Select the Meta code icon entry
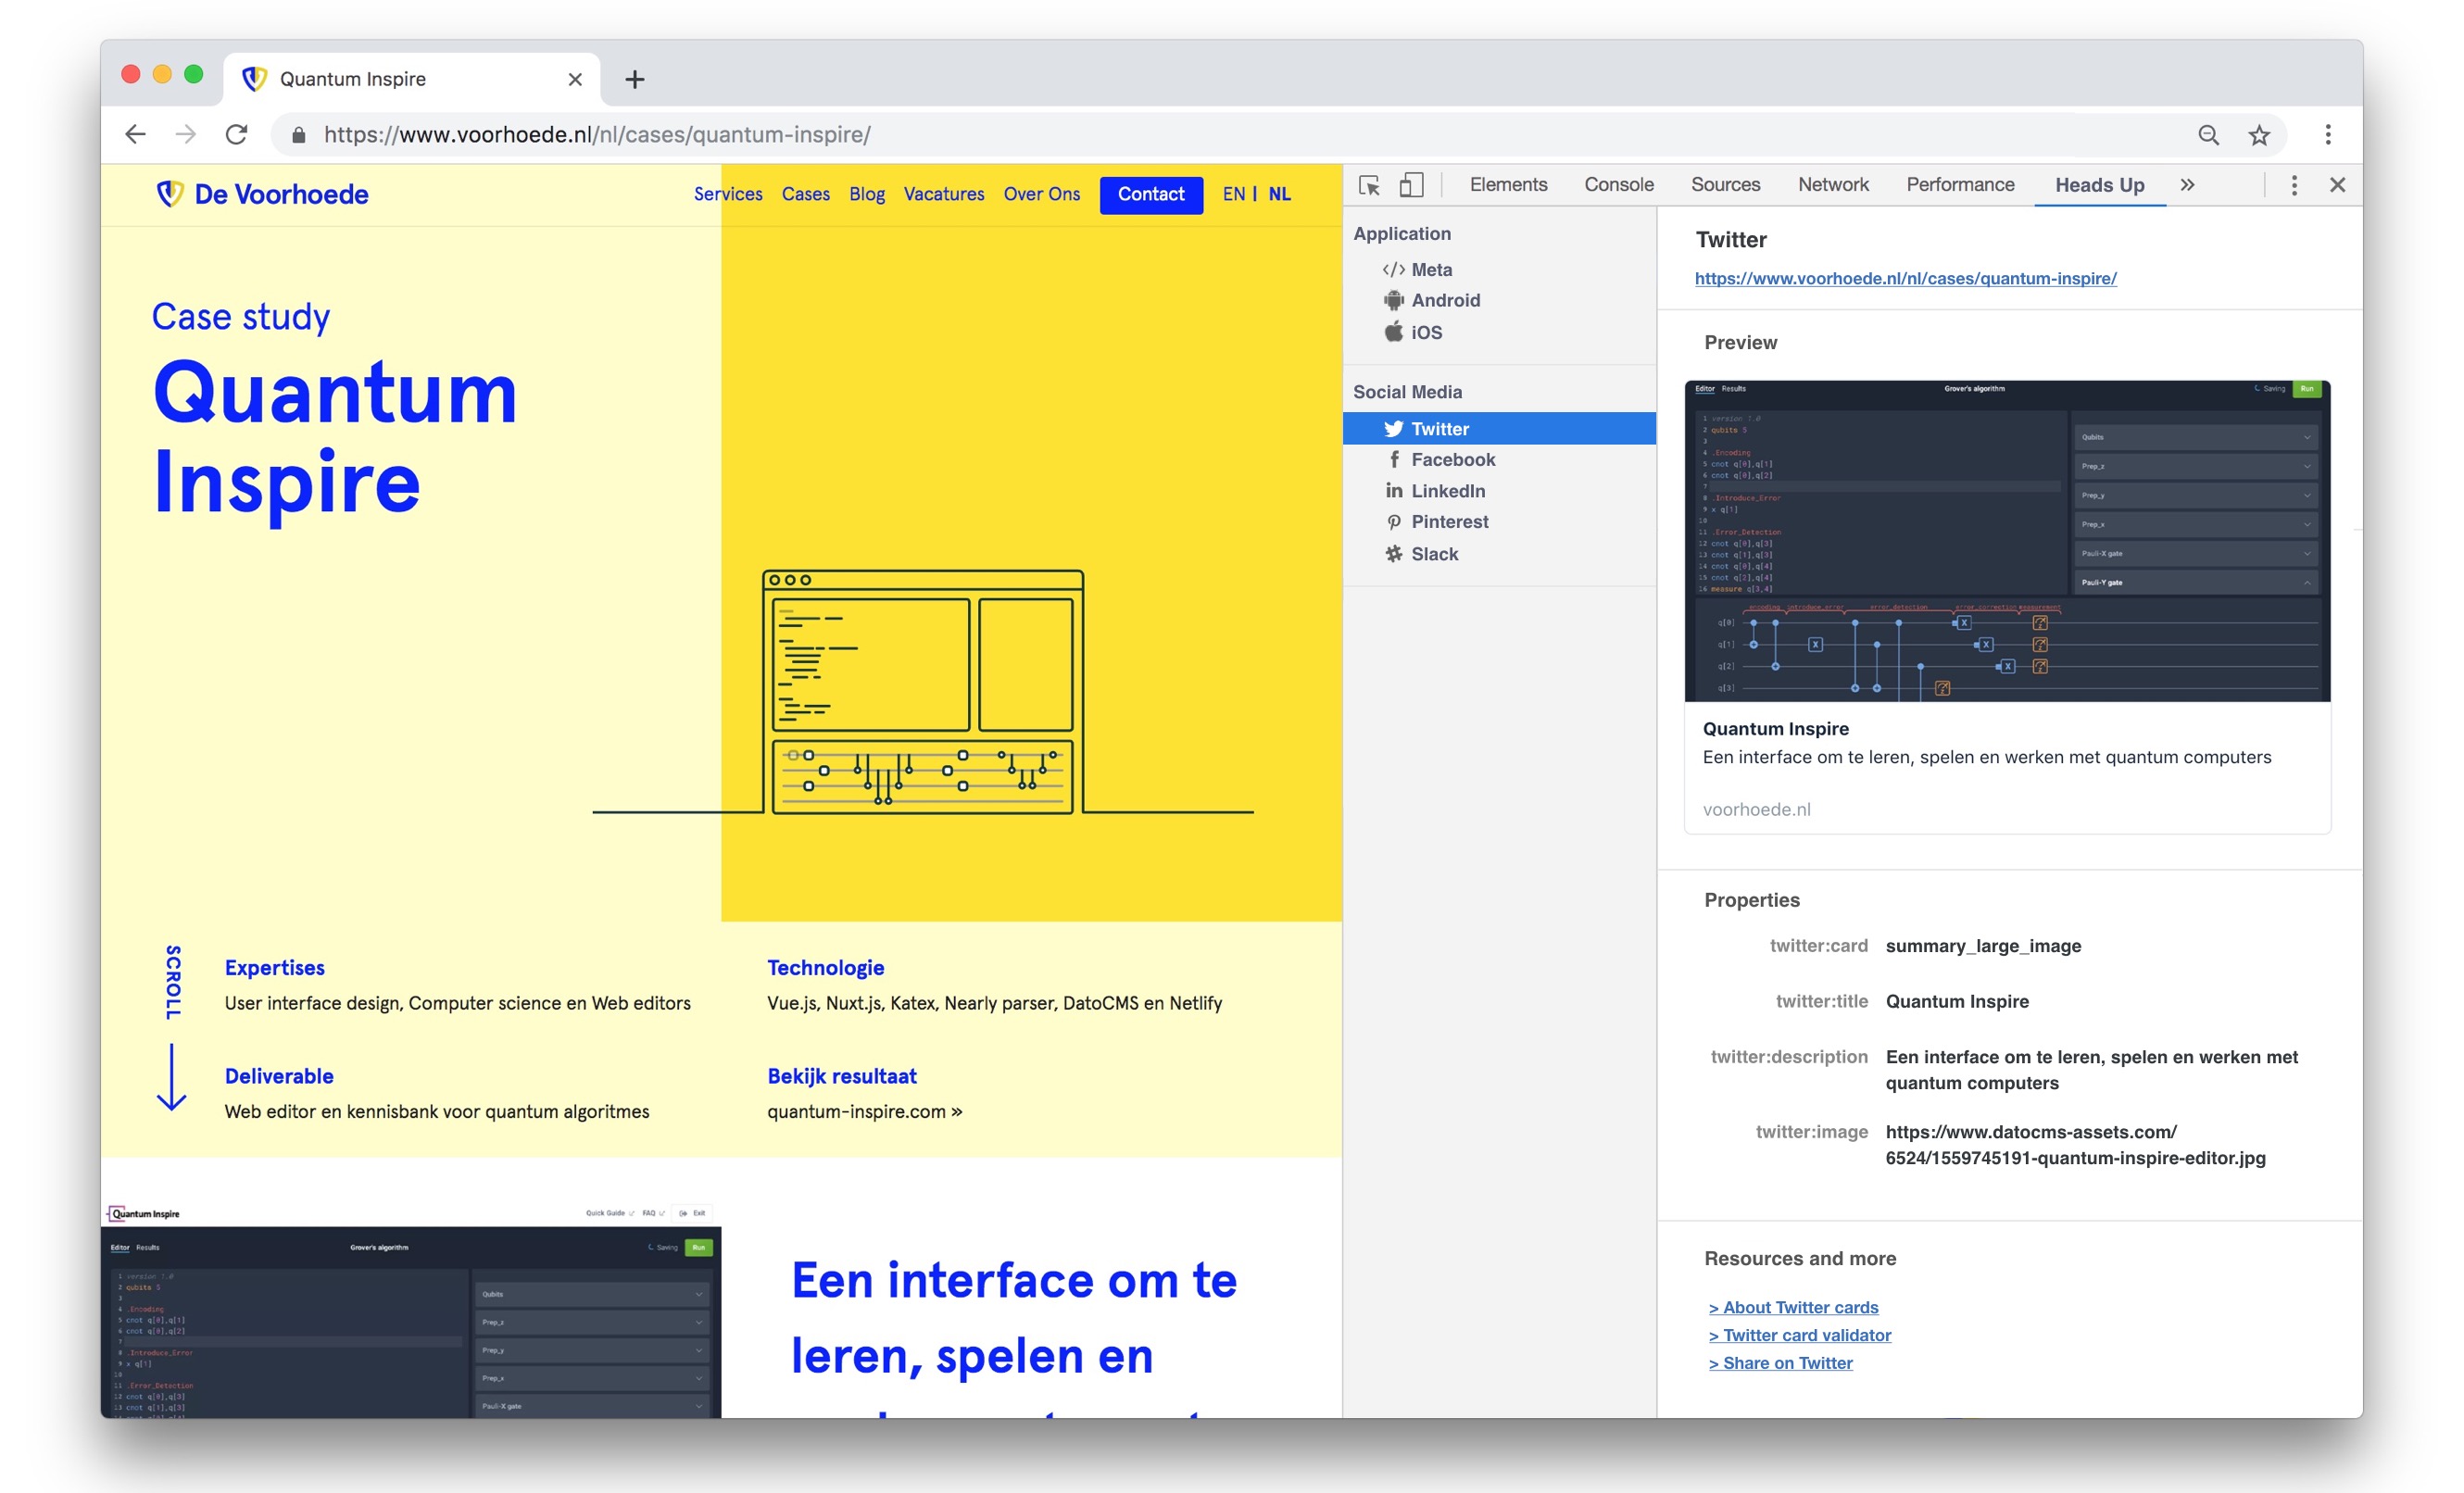Image resolution: width=2464 pixels, height=1493 pixels. pos(1393,270)
